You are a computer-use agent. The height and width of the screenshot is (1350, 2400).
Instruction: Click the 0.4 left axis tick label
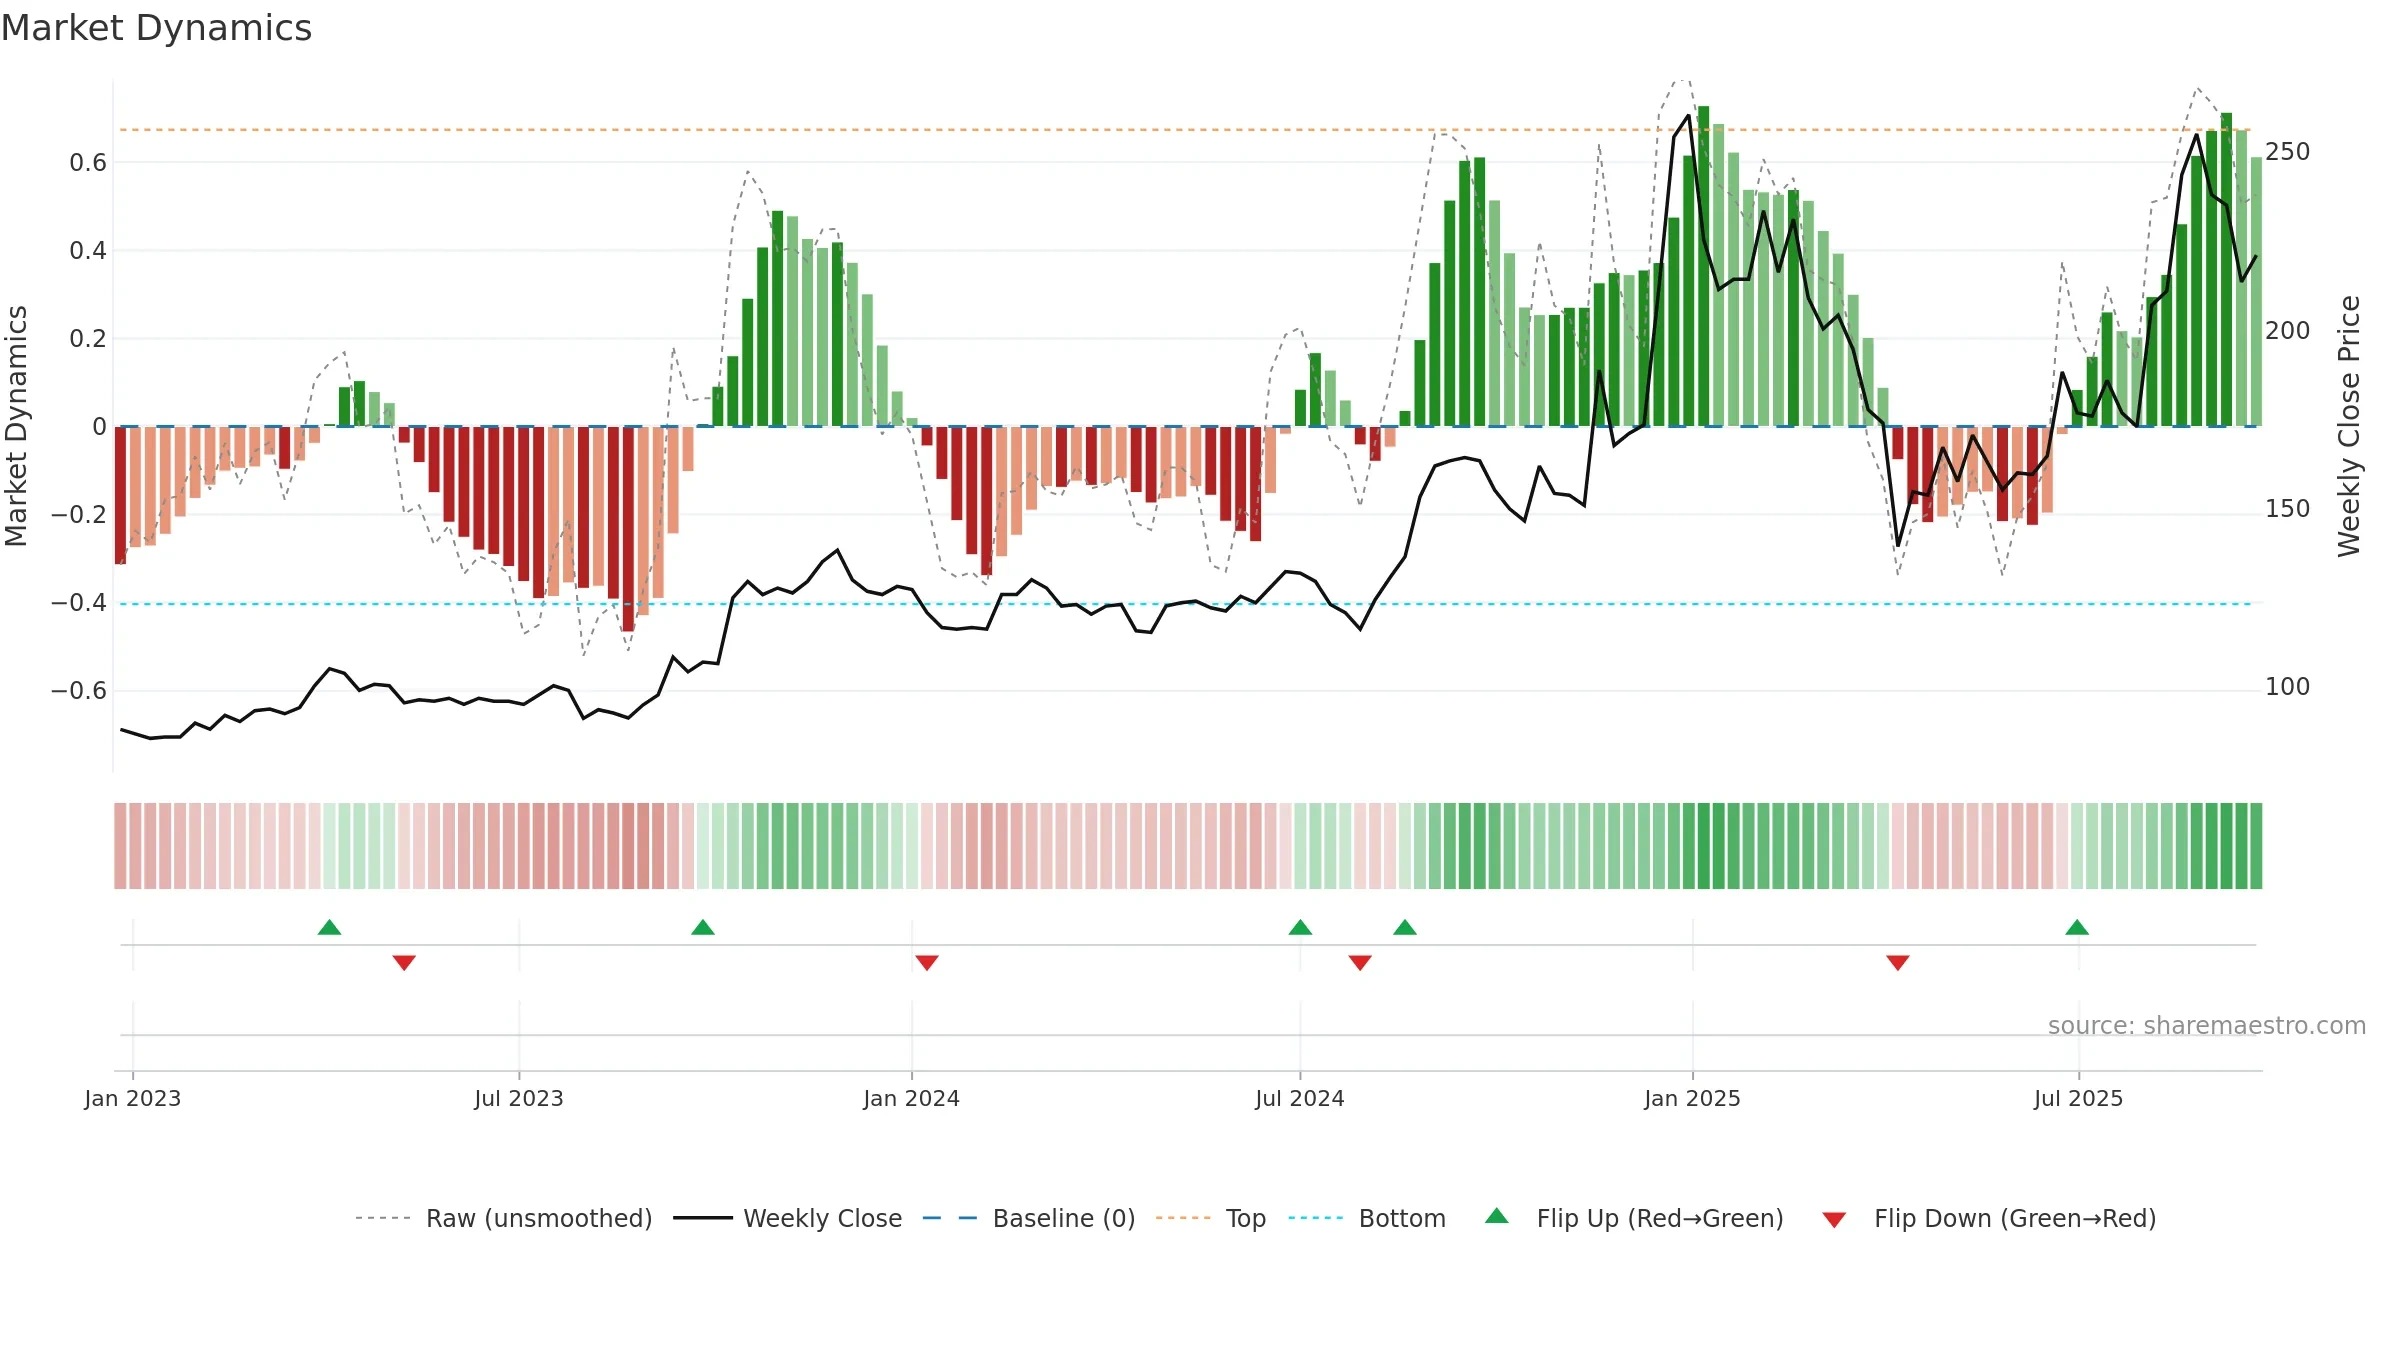click(x=88, y=251)
